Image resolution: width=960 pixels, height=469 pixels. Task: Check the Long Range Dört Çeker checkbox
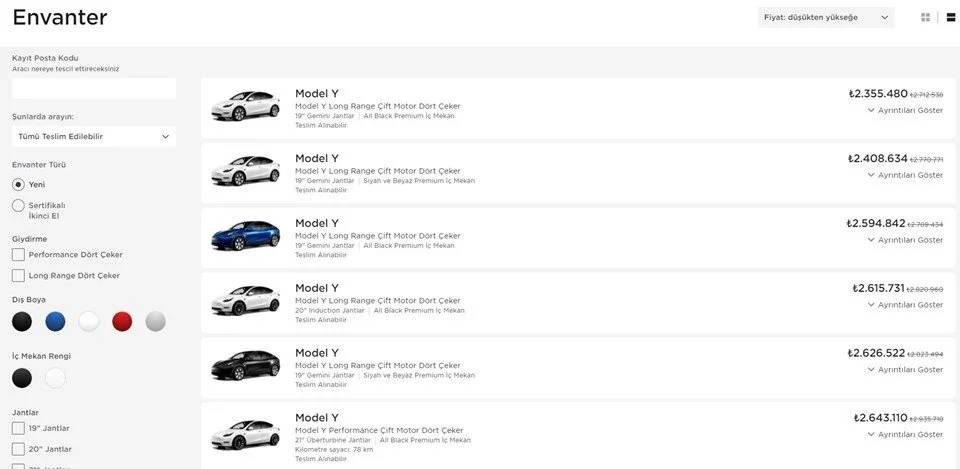click(18, 276)
